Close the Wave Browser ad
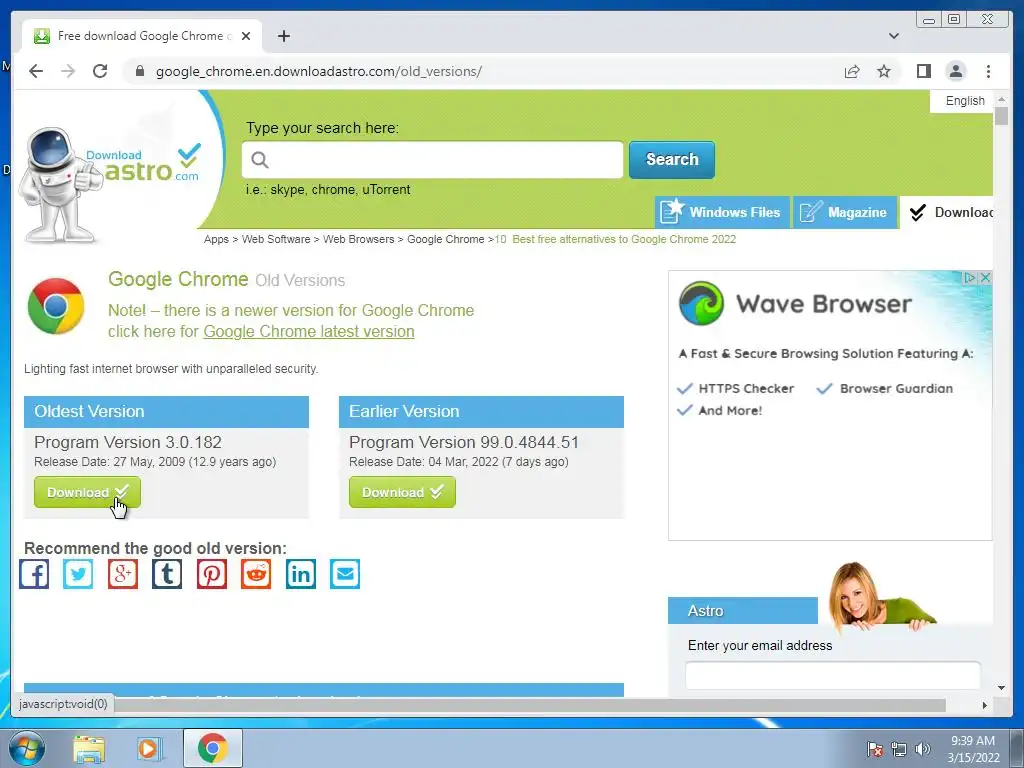Viewport: 1024px width, 768px height. [x=985, y=278]
